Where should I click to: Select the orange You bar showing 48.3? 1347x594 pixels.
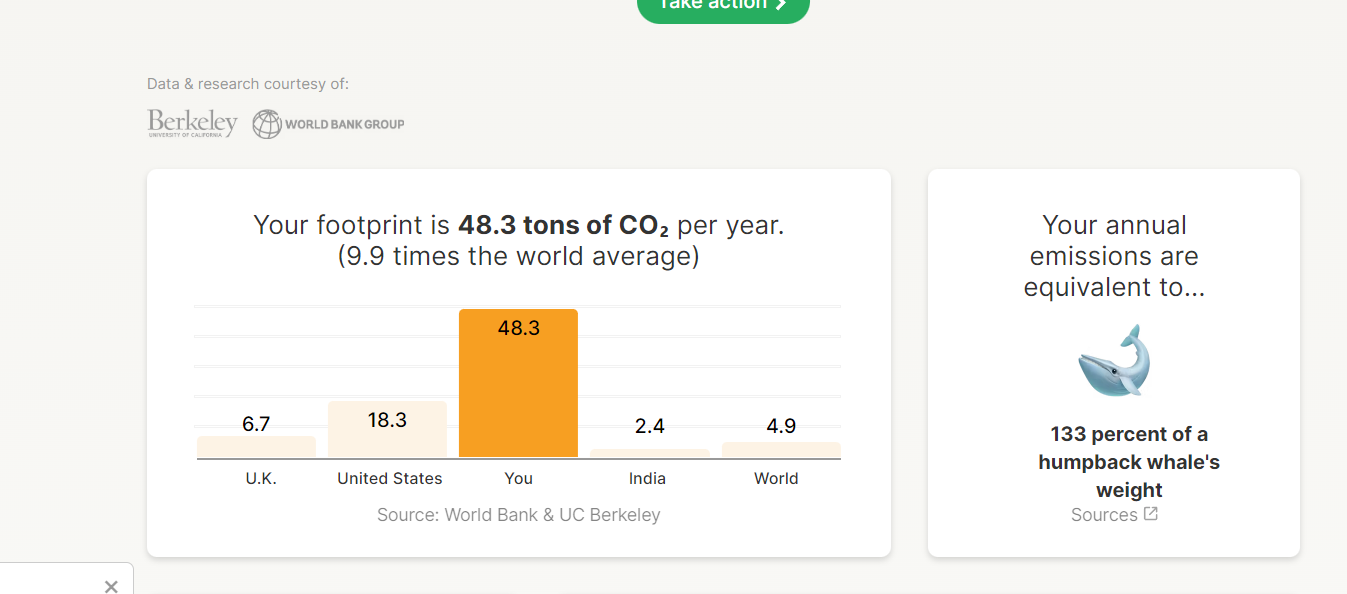518,383
